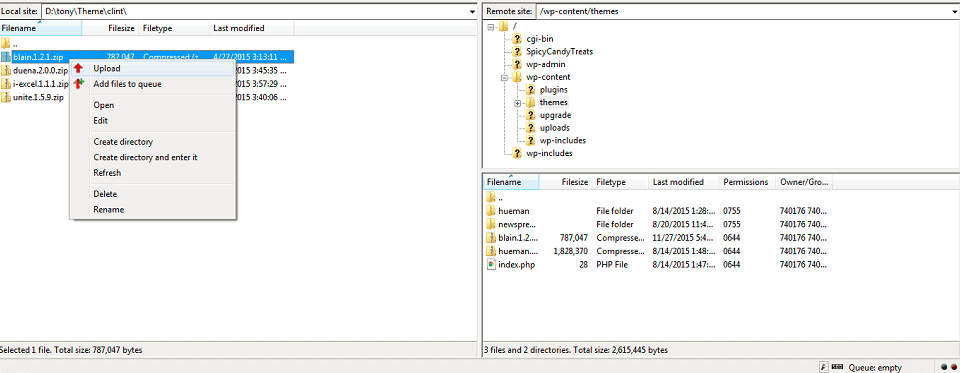
Task: Sort remote files by Permissions header
Action: [748, 182]
